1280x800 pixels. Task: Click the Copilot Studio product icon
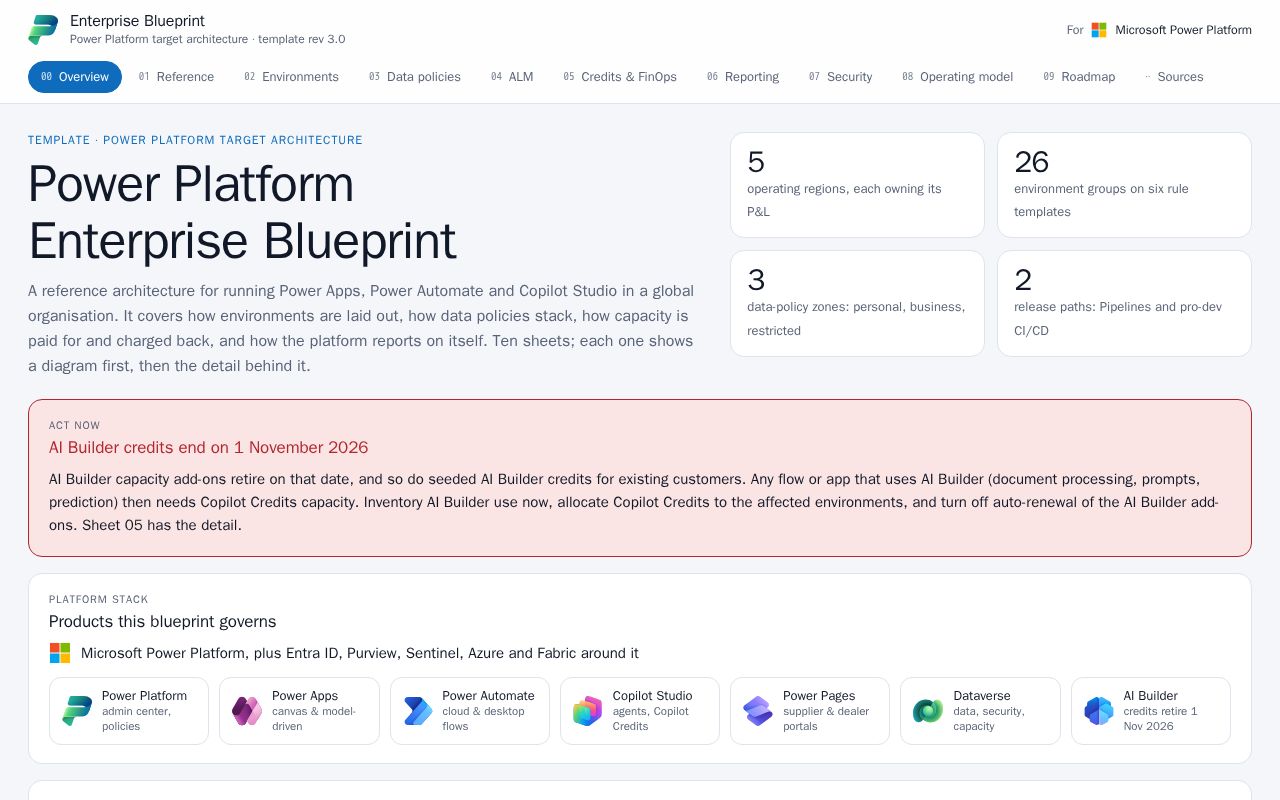pos(588,711)
